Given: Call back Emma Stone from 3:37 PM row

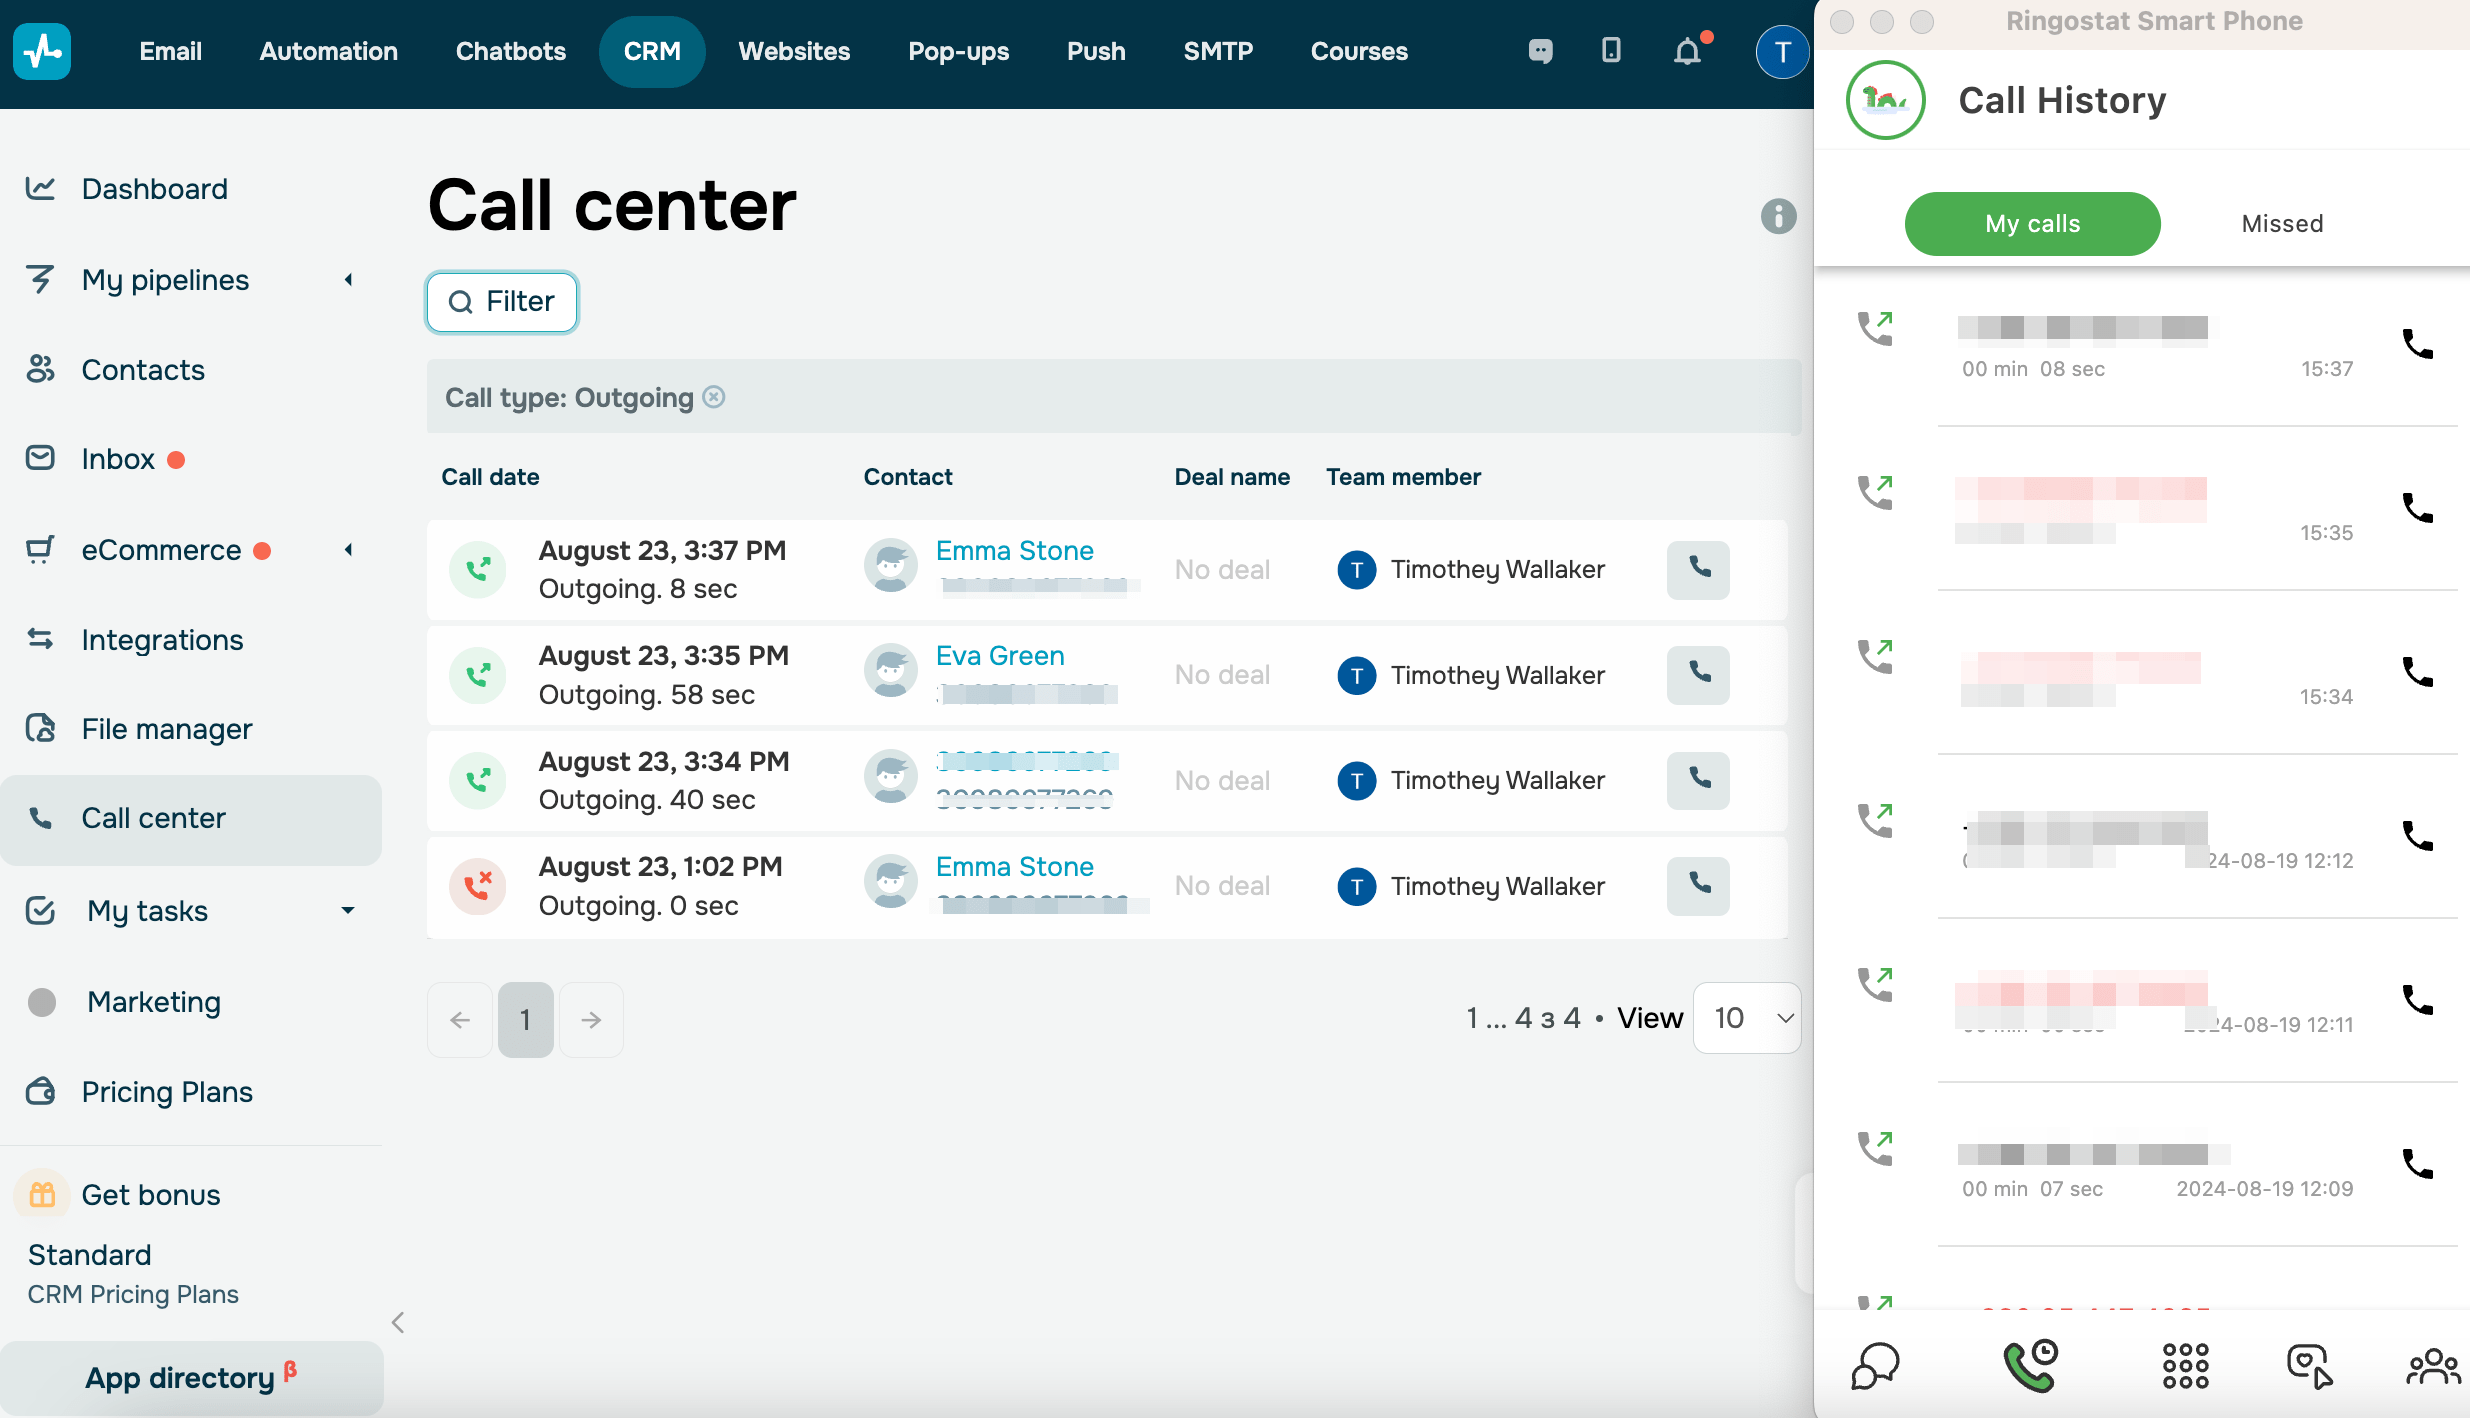Looking at the screenshot, I should click(1698, 569).
